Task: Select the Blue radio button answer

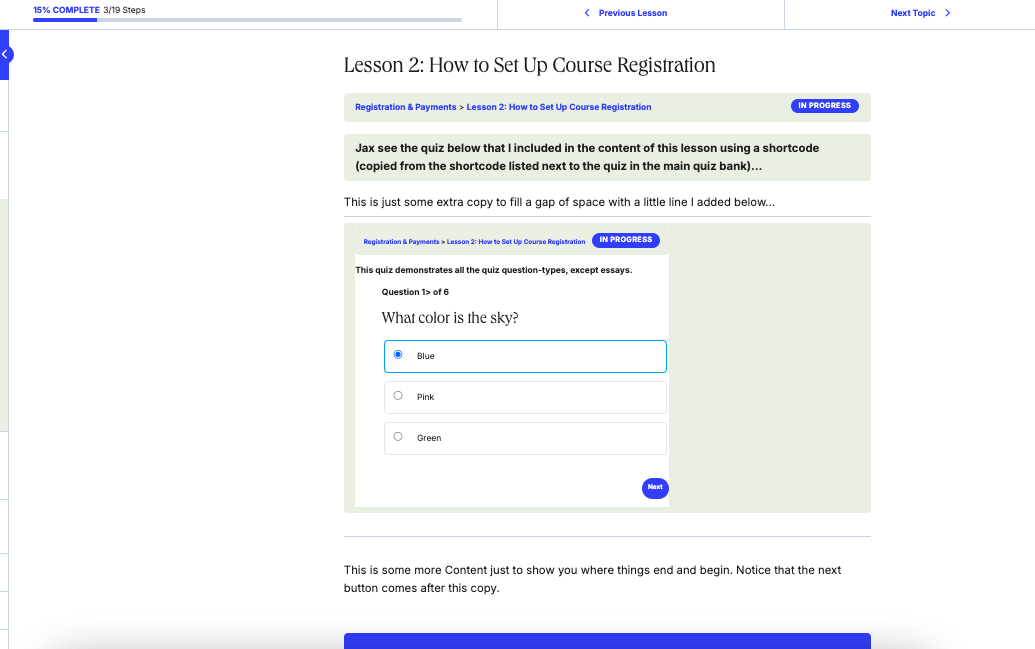Action: click(398, 355)
